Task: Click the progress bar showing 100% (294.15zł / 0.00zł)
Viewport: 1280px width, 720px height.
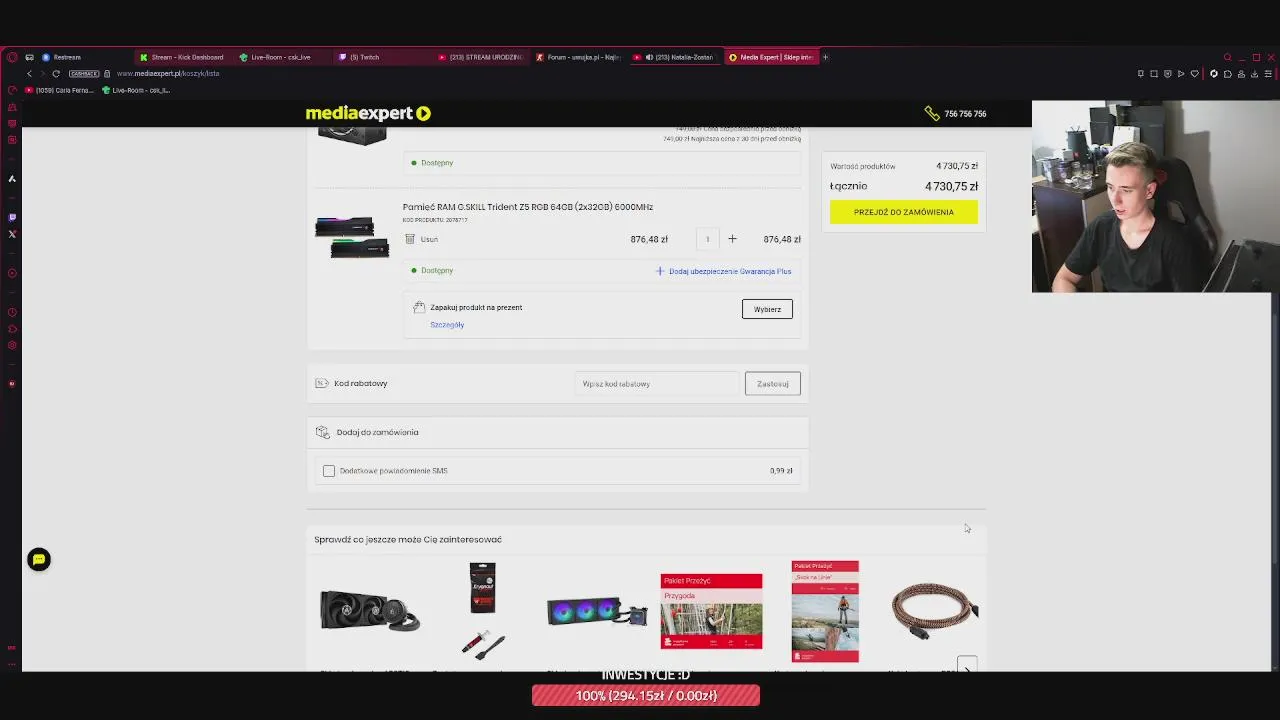Action: click(646, 696)
